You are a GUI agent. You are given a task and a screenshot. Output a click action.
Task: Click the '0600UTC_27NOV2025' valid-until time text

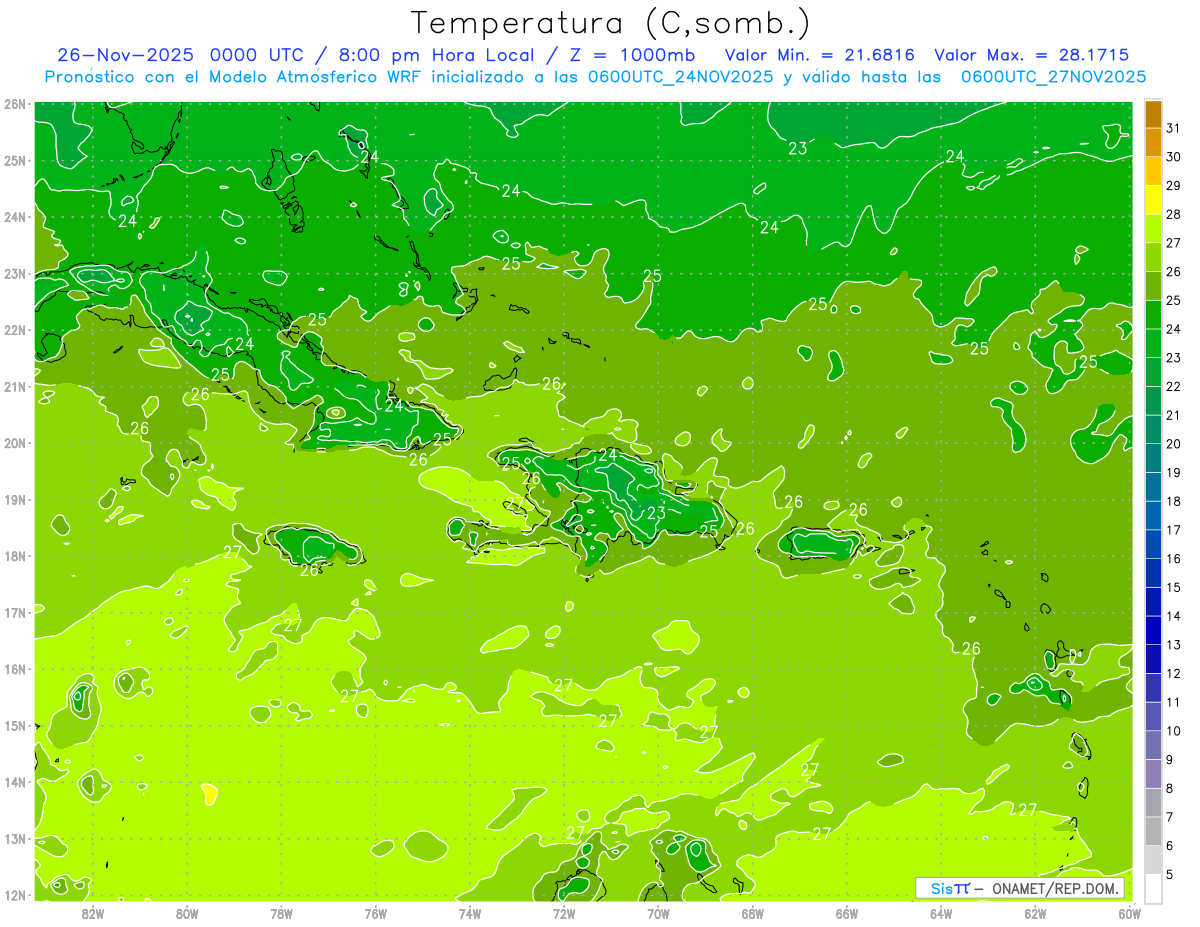click(1053, 76)
